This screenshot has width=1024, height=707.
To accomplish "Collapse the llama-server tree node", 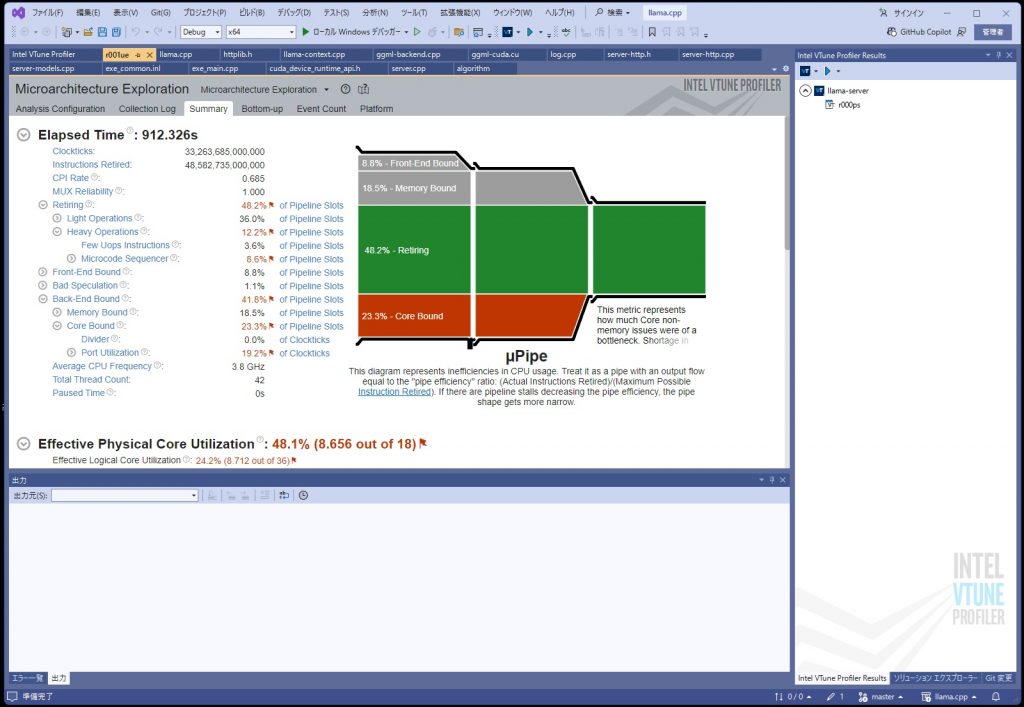I will click(x=805, y=90).
